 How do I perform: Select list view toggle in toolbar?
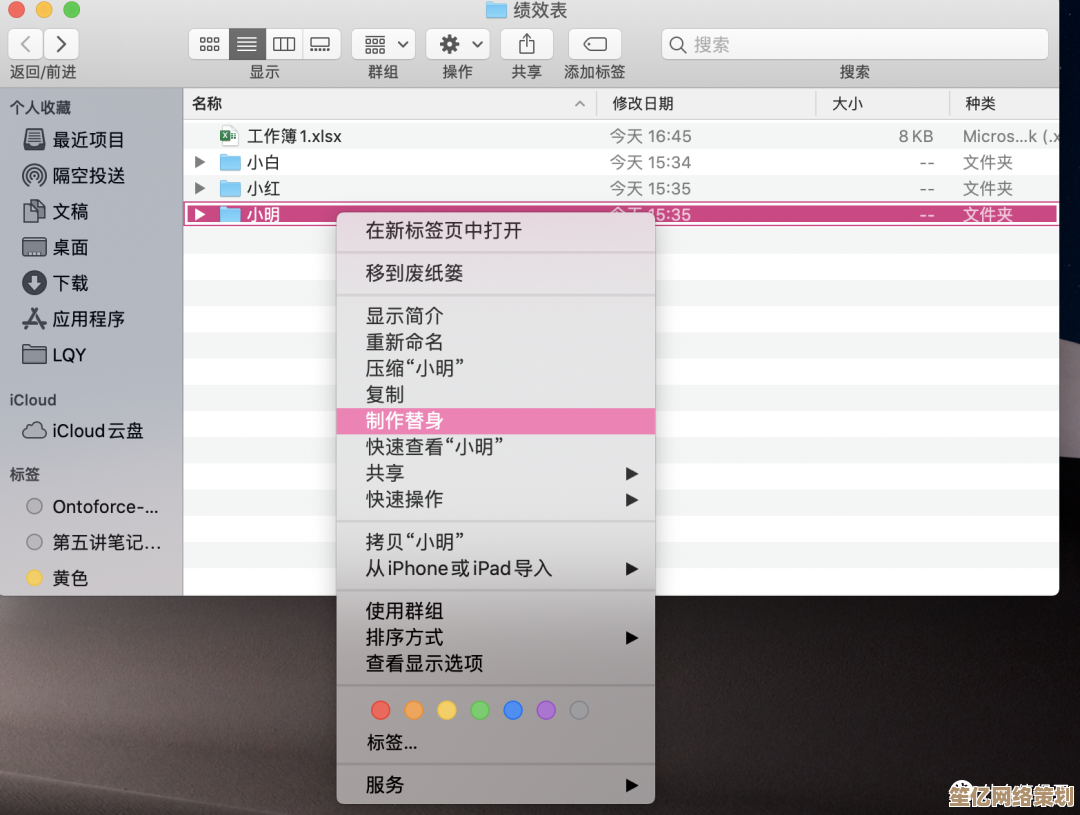point(246,44)
